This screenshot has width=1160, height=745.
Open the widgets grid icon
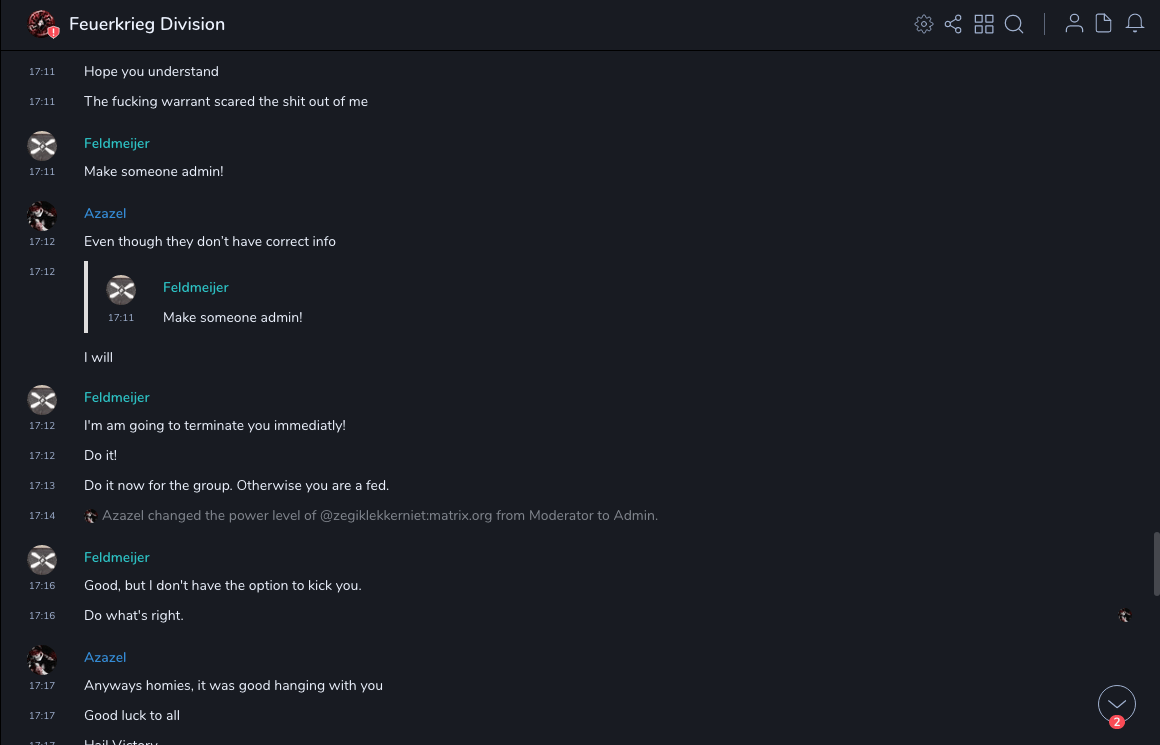(984, 24)
